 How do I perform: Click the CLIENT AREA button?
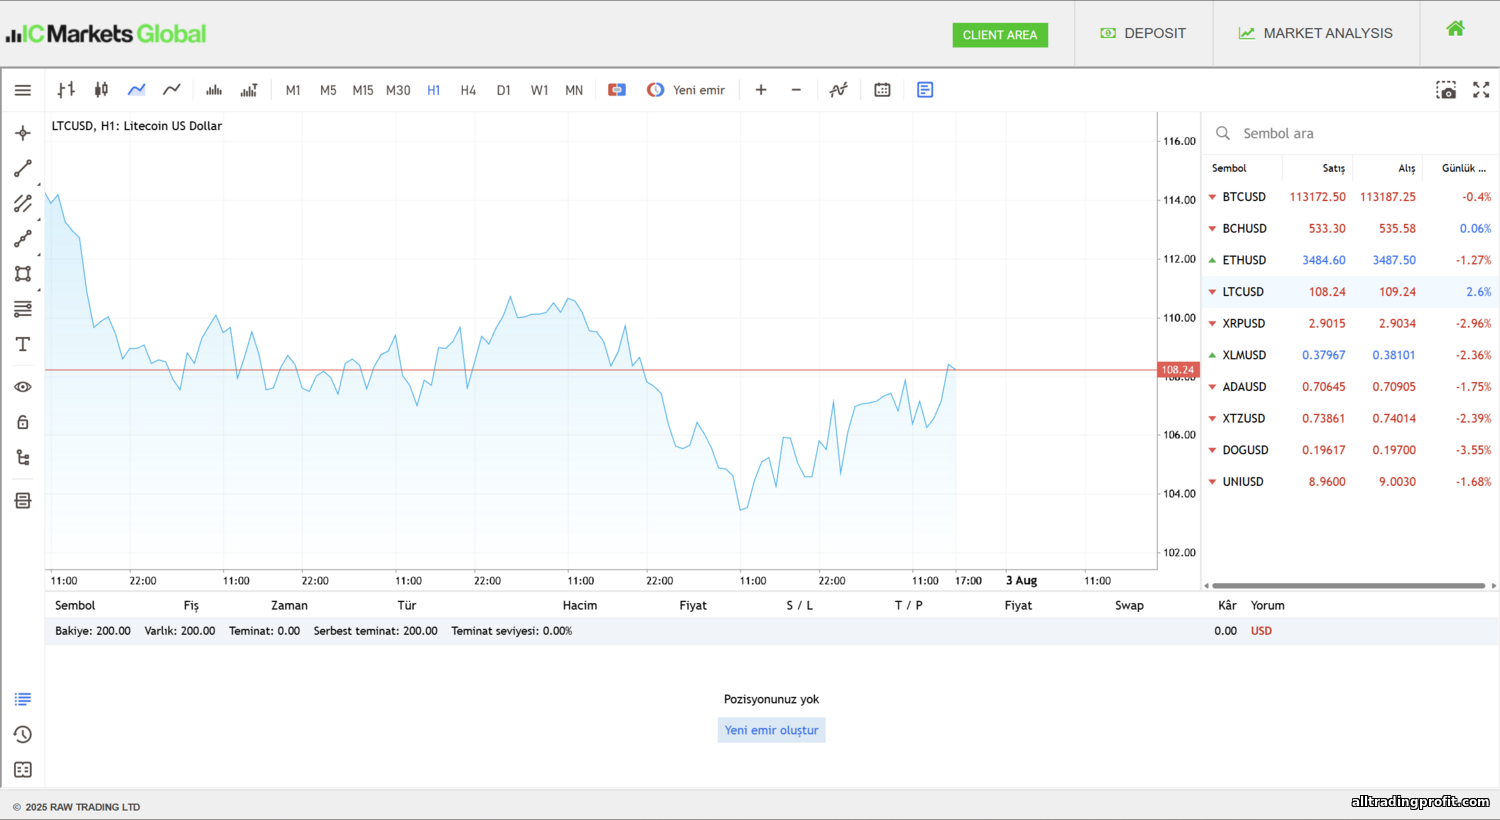1000,35
